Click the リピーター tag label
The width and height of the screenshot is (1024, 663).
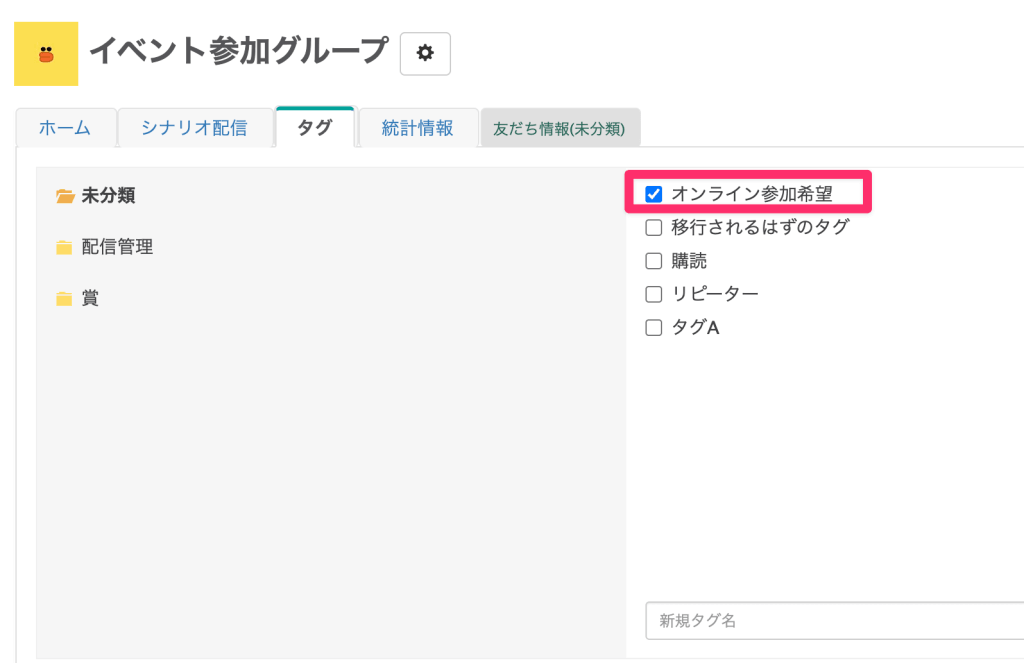pos(715,294)
